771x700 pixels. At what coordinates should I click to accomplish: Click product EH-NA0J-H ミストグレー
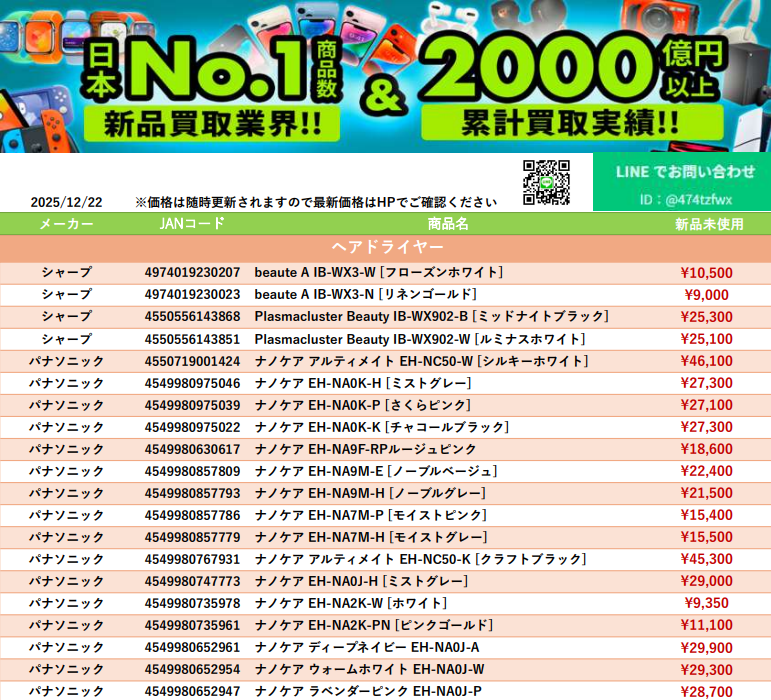[x=361, y=581]
